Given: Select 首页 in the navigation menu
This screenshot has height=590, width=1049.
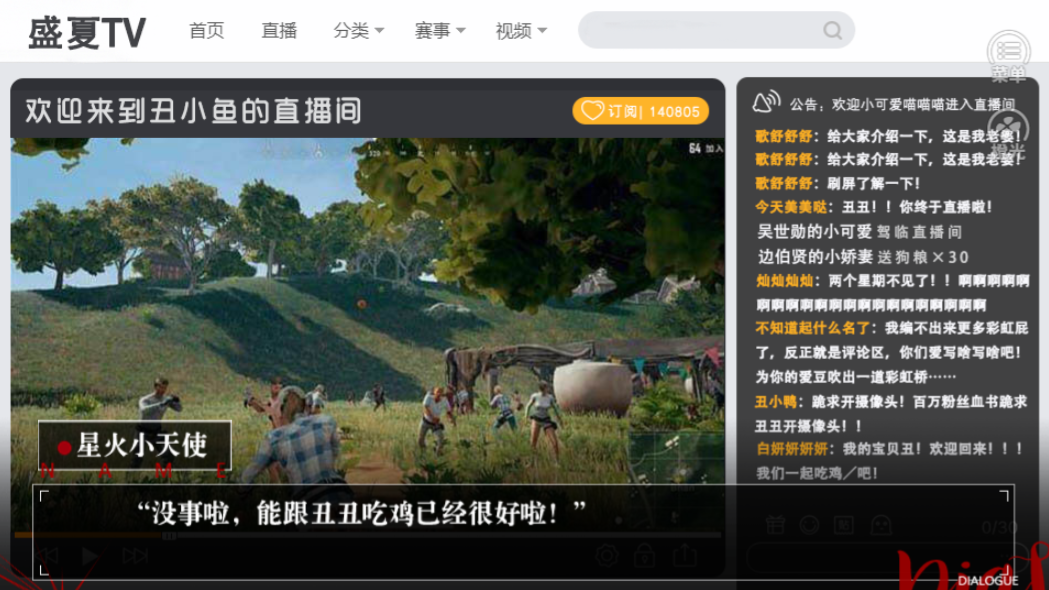Looking at the screenshot, I should 205,30.
